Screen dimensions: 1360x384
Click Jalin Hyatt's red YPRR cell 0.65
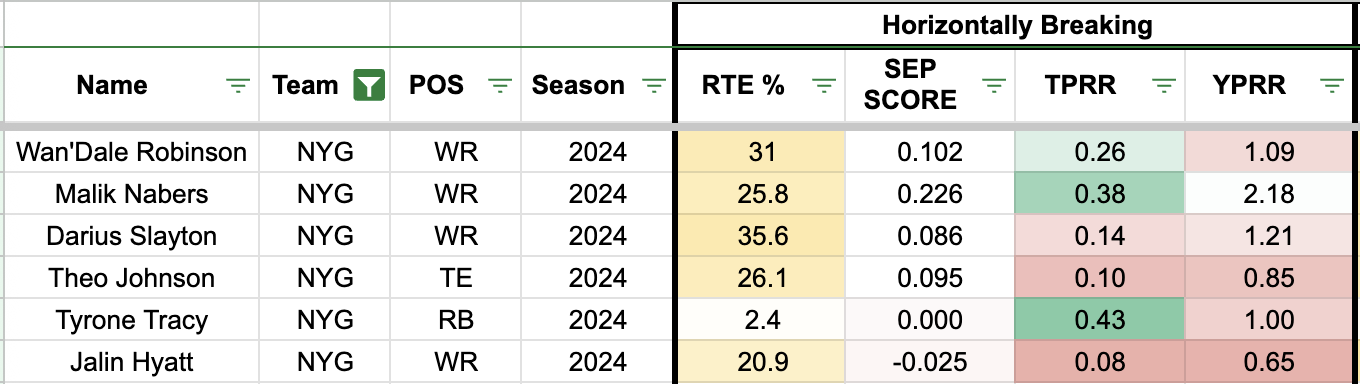1272,362
